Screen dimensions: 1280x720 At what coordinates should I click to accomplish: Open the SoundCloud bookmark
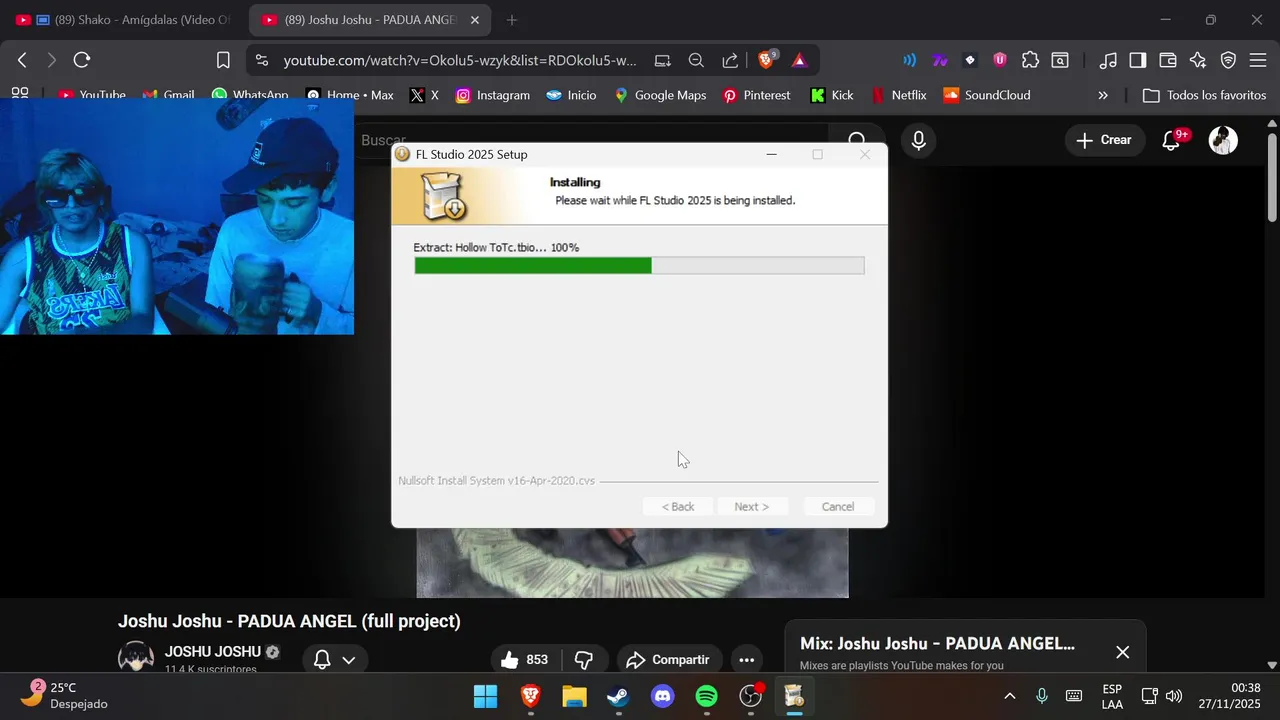[987, 95]
